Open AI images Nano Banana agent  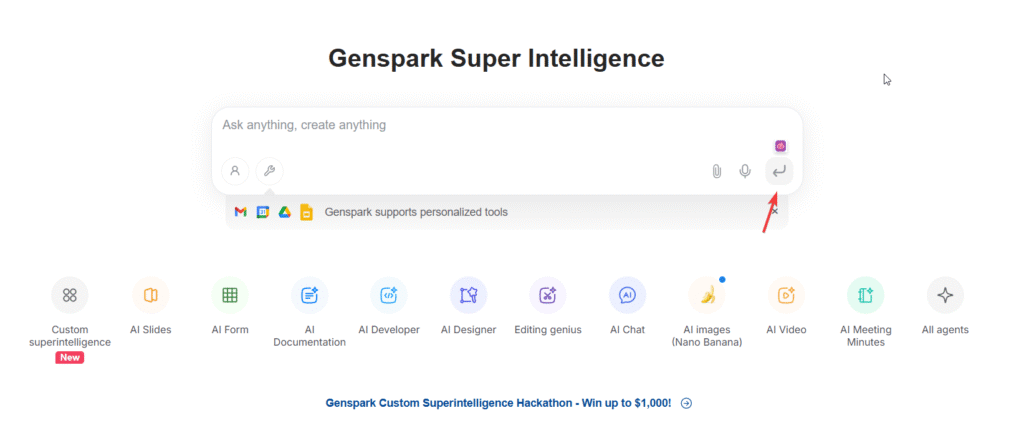coord(707,295)
